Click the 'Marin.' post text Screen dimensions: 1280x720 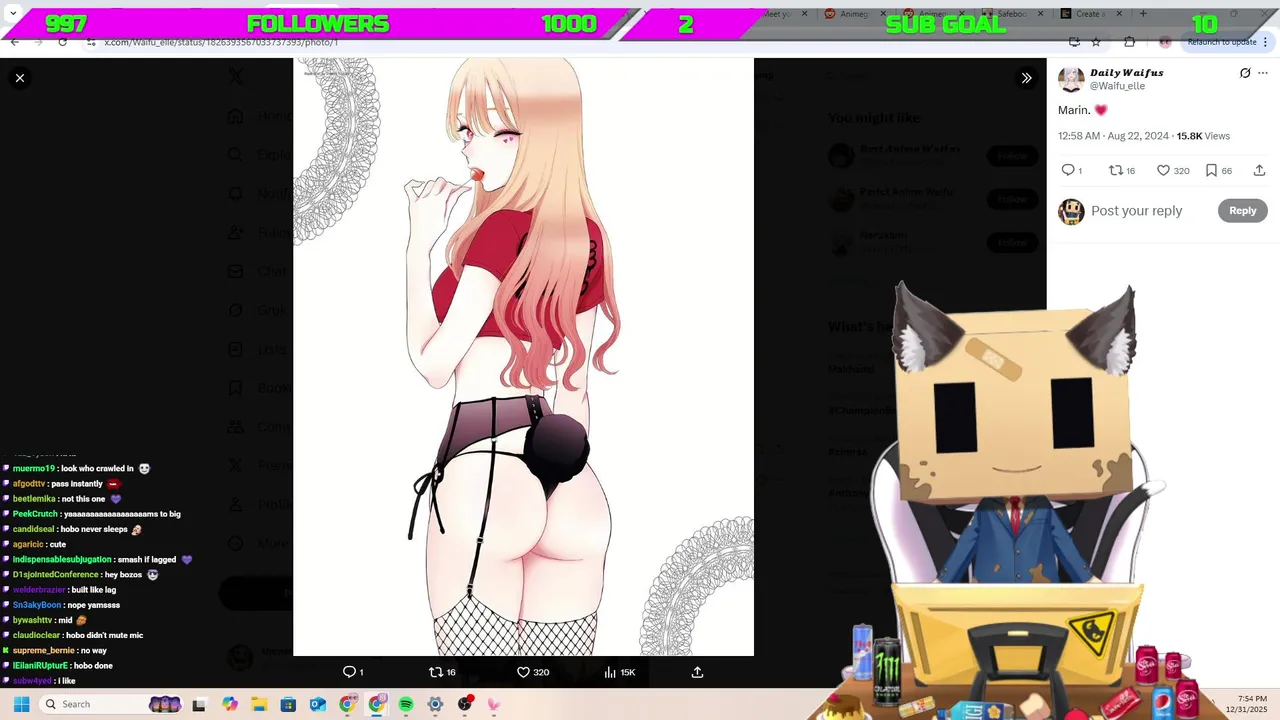[x=1074, y=110]
